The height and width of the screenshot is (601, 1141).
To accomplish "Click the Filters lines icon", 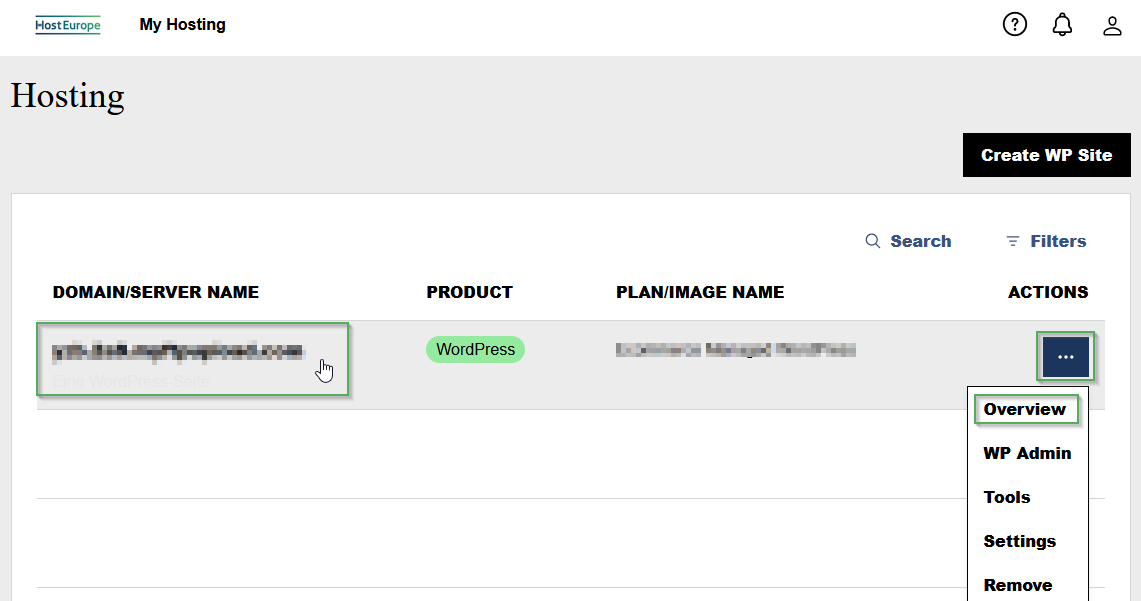I will (x=1013, y=241).
